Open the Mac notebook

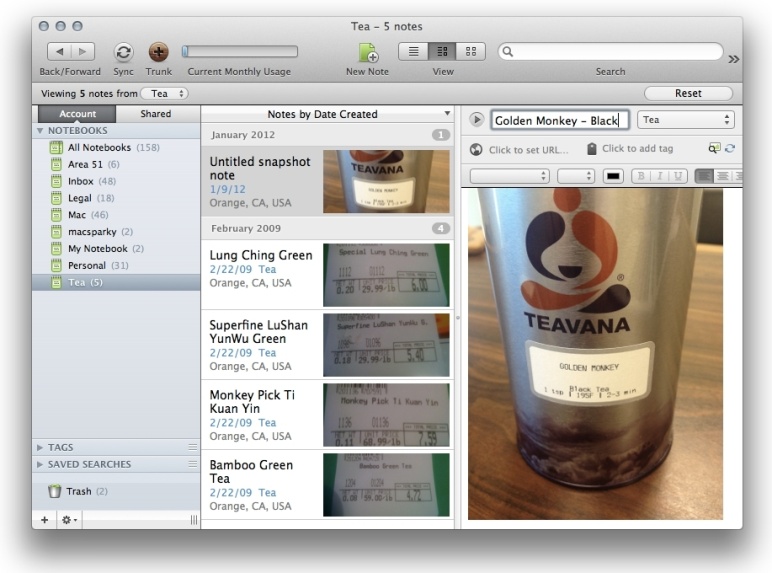(x=116, y=215)
